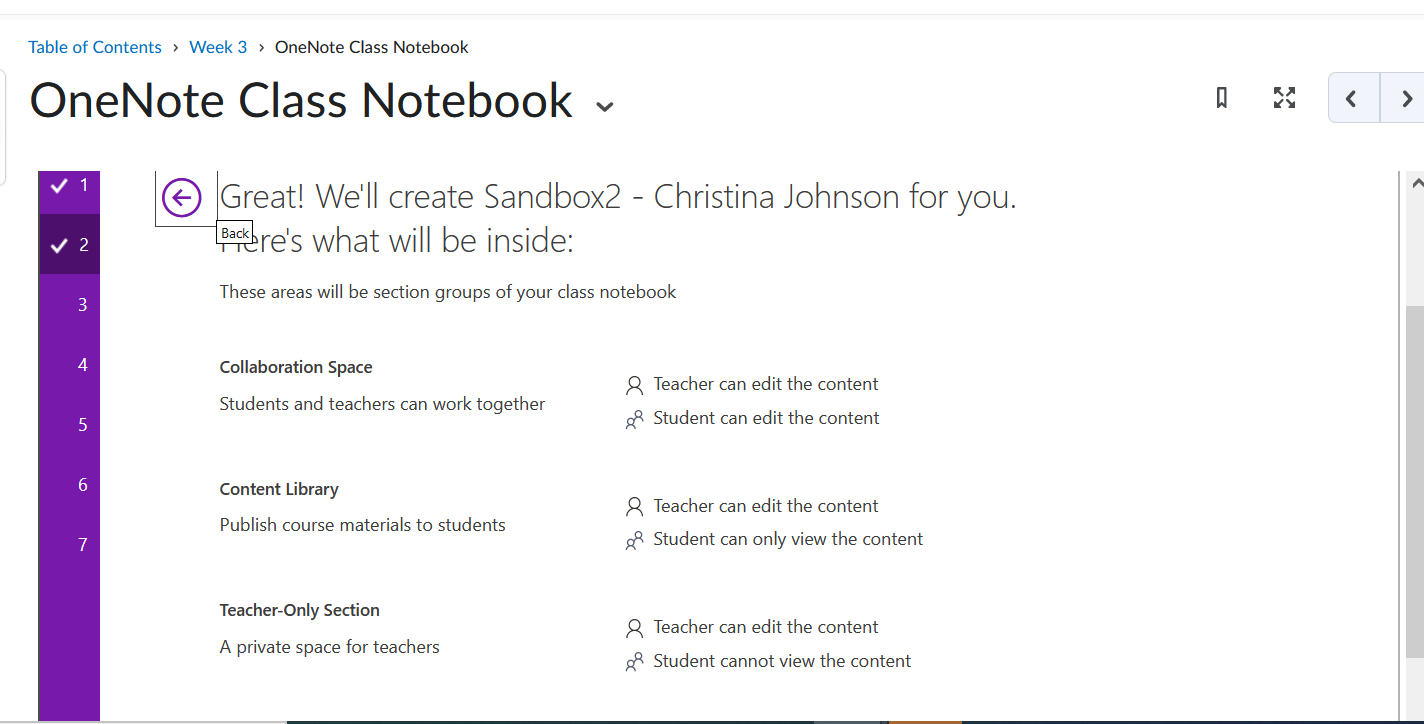Jump to step 5 in the wizard
Viewport: 1424px width, 724px height.
(x=82, y=425)
